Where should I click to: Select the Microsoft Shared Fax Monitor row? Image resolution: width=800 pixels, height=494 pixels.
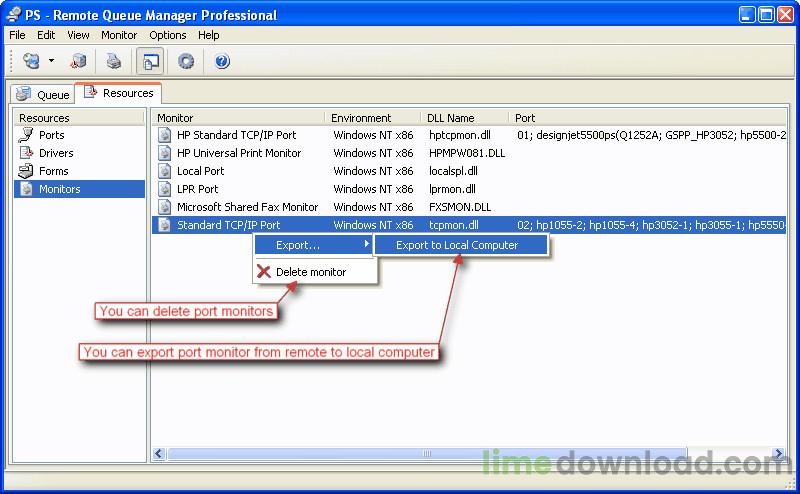tap(469, 207)
